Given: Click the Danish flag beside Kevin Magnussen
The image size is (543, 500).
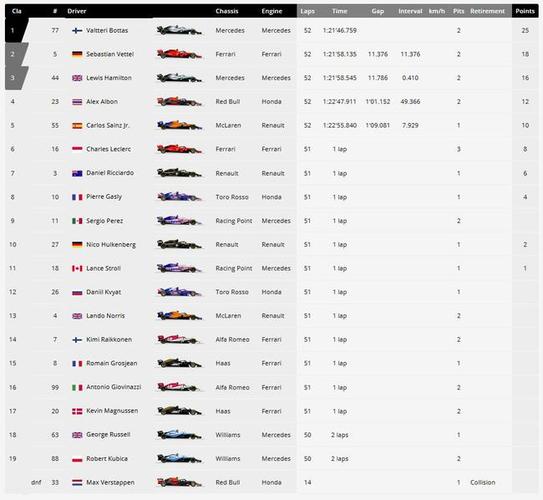Looking at the screenshot, I should [x=77, y=411].
